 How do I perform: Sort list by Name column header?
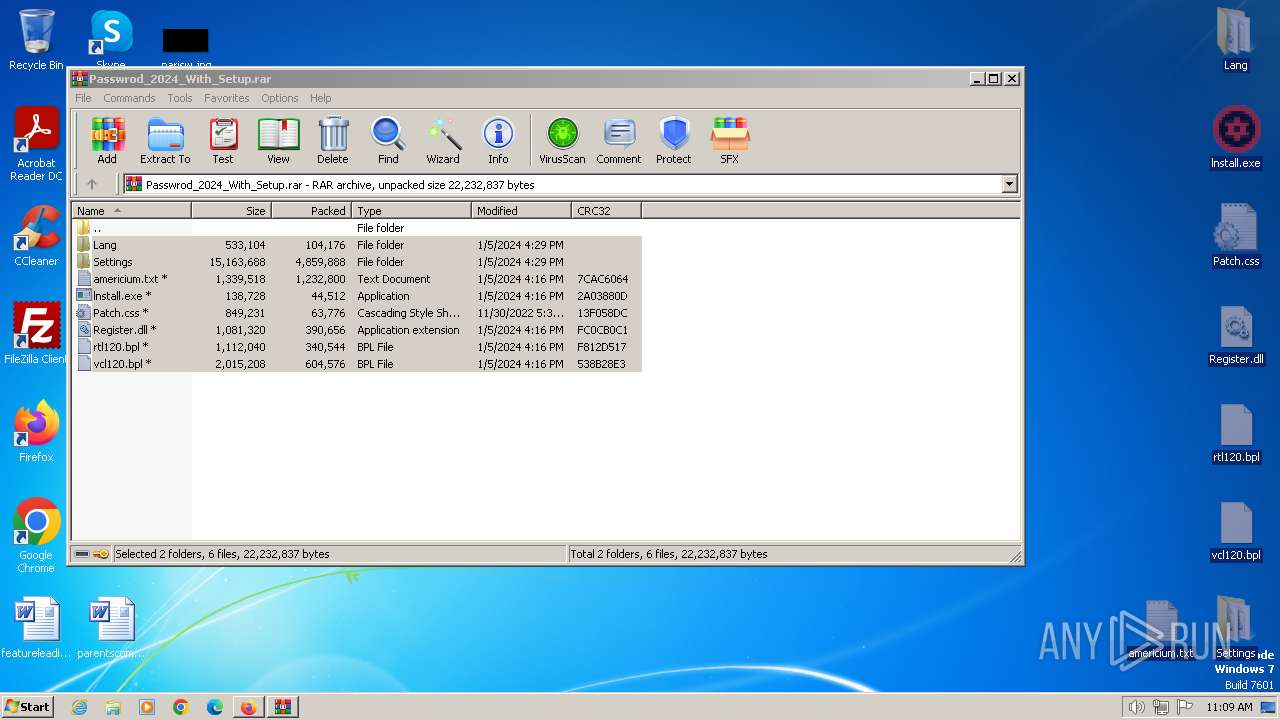132,211
